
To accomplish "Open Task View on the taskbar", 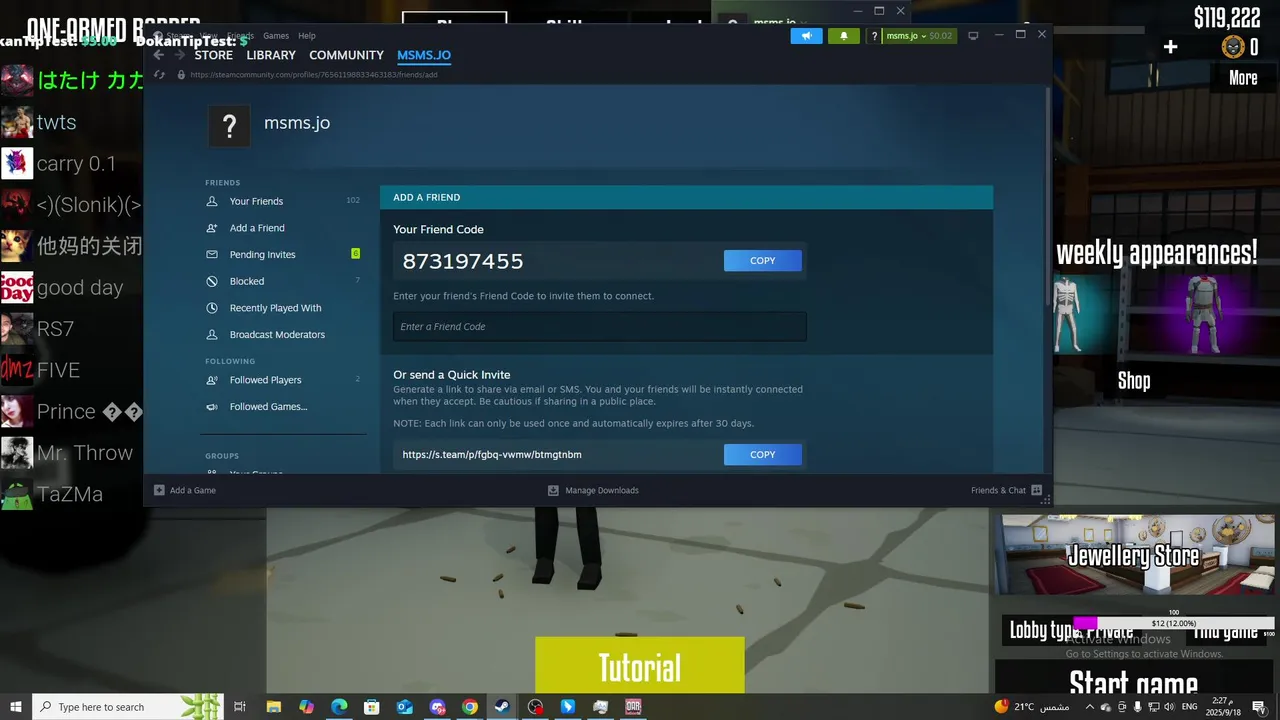I will point(240,707).
